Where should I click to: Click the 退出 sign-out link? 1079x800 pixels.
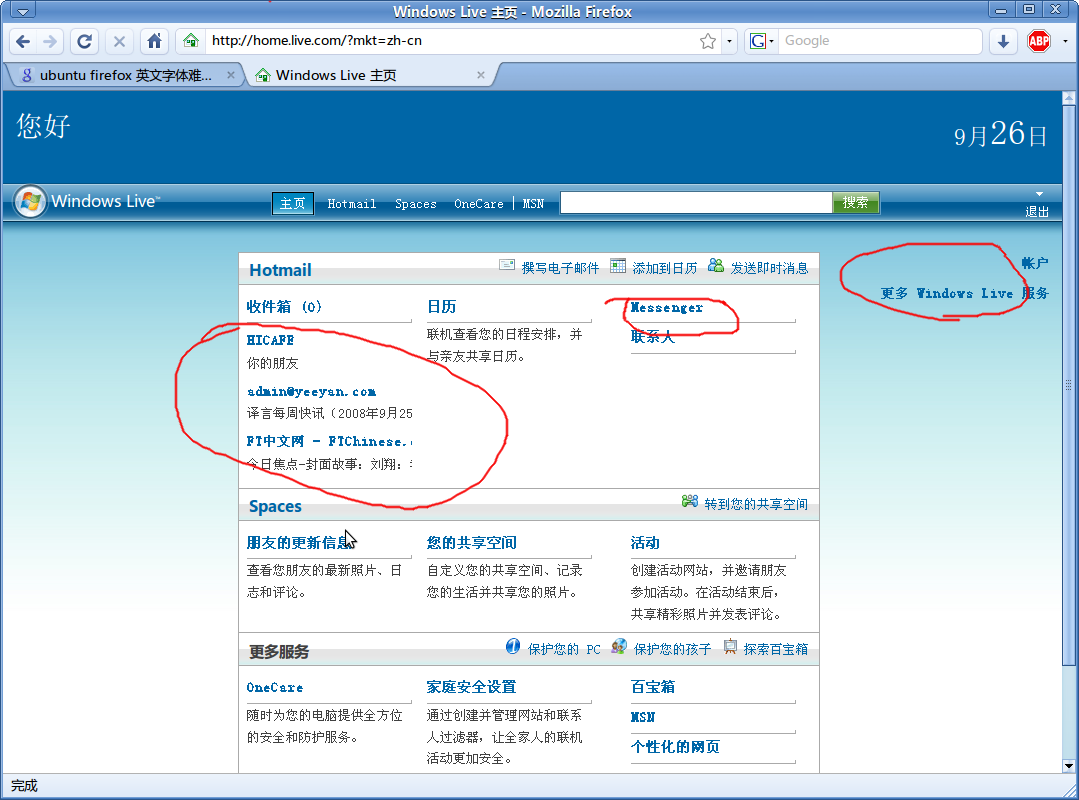click(1037, 212)
